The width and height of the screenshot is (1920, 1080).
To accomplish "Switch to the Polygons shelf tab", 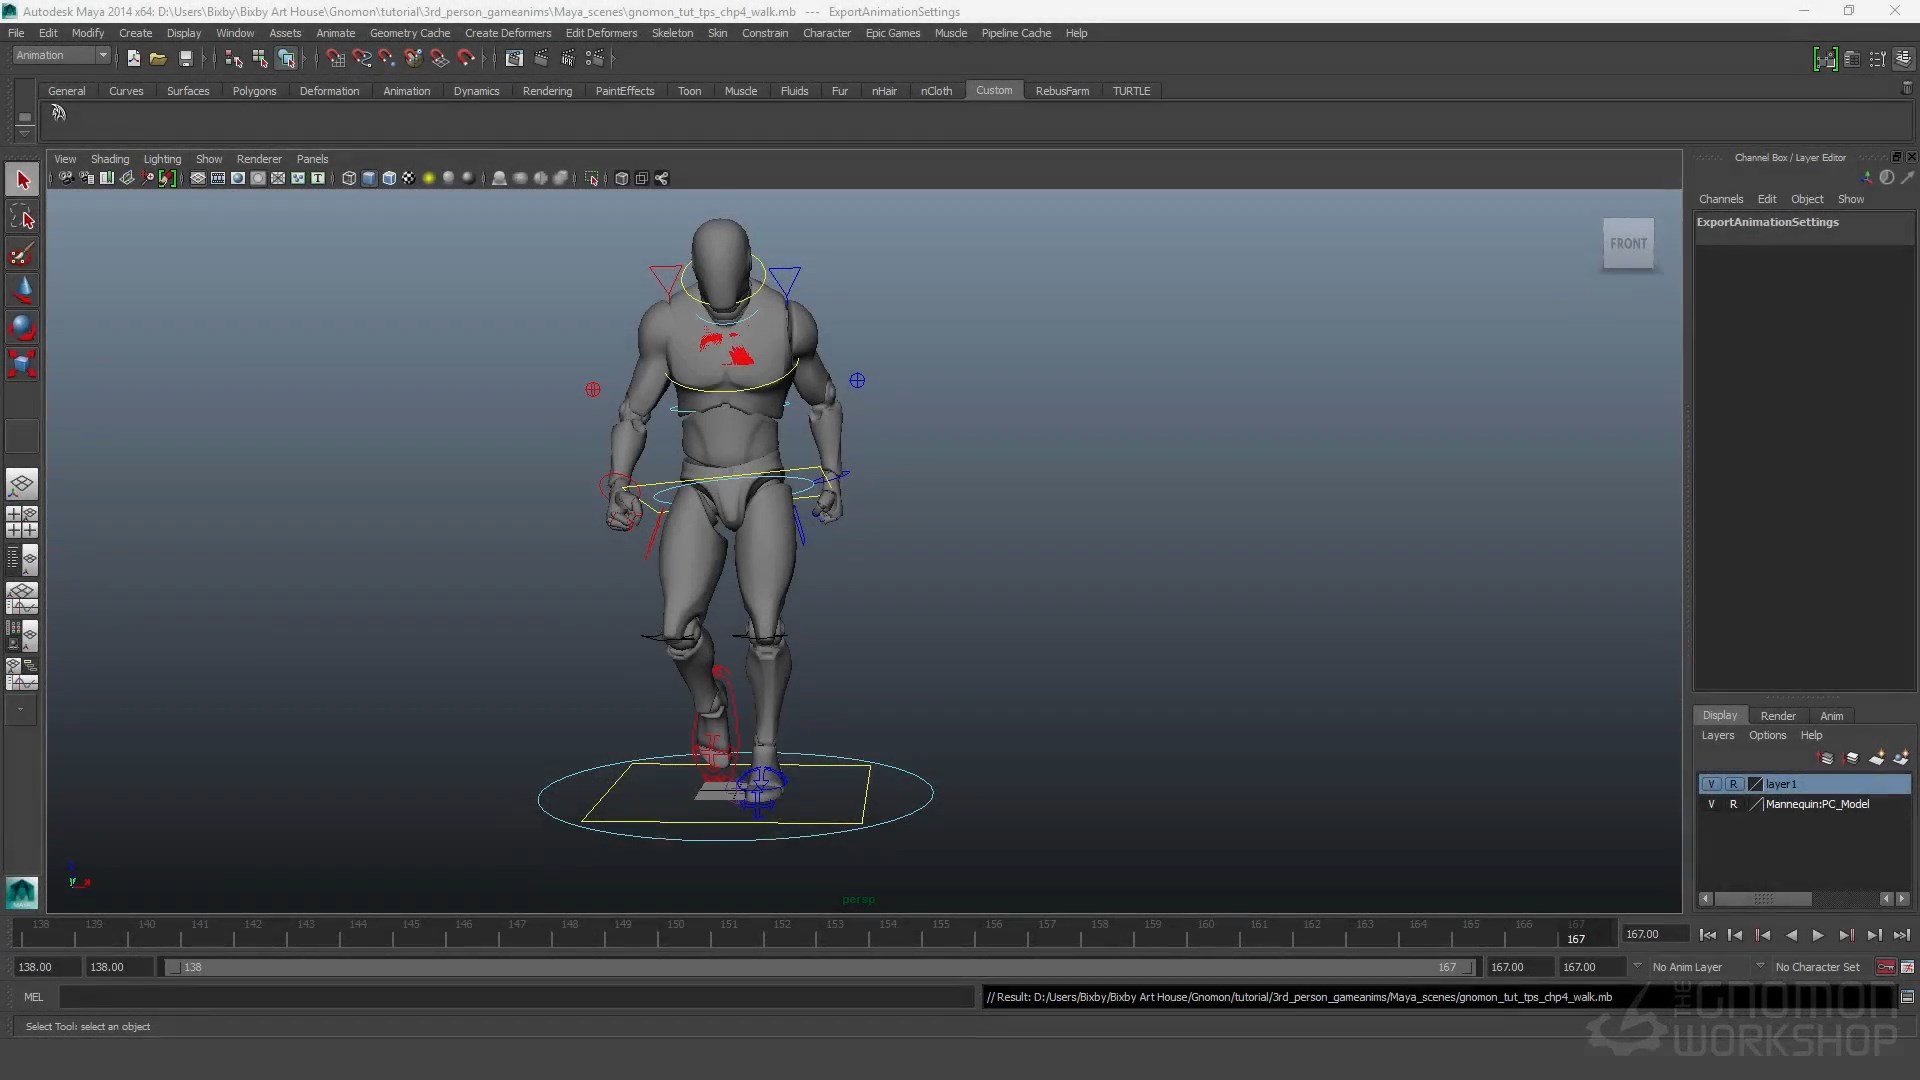I will (x=254, y=91).
